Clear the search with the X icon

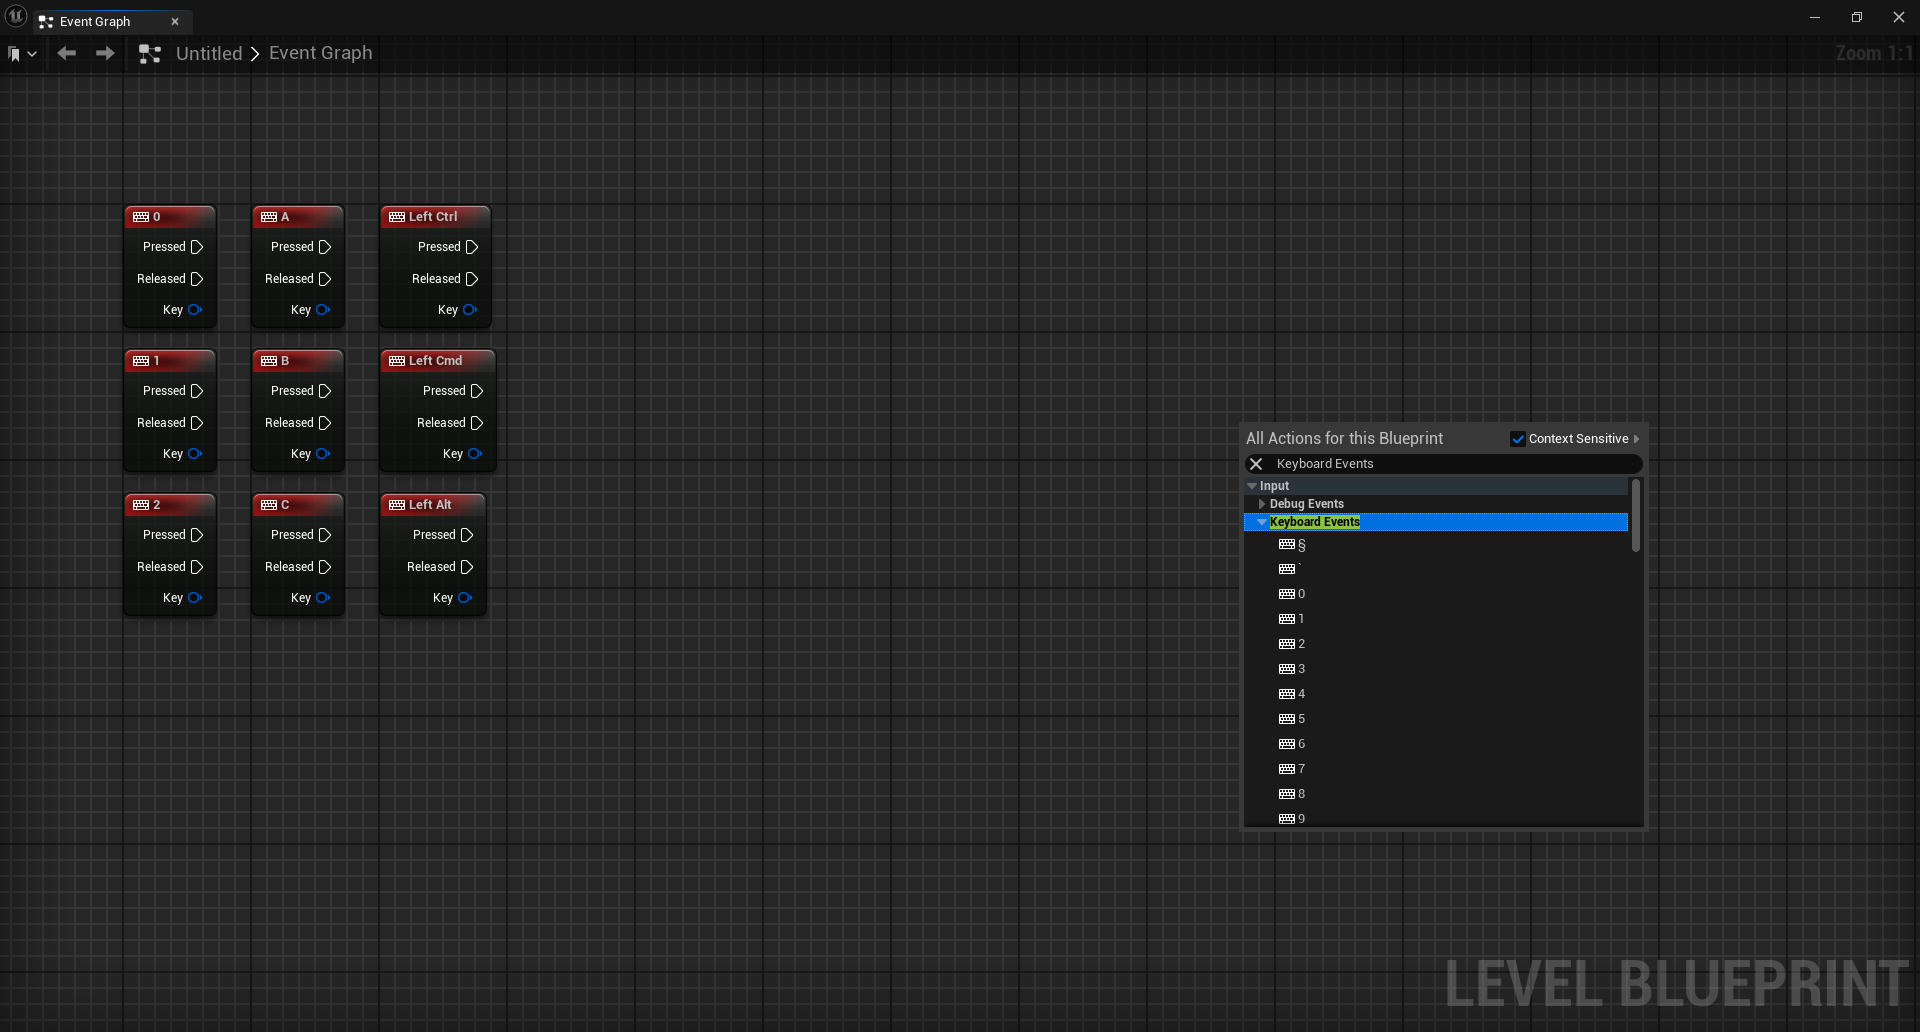[1256, 464]
